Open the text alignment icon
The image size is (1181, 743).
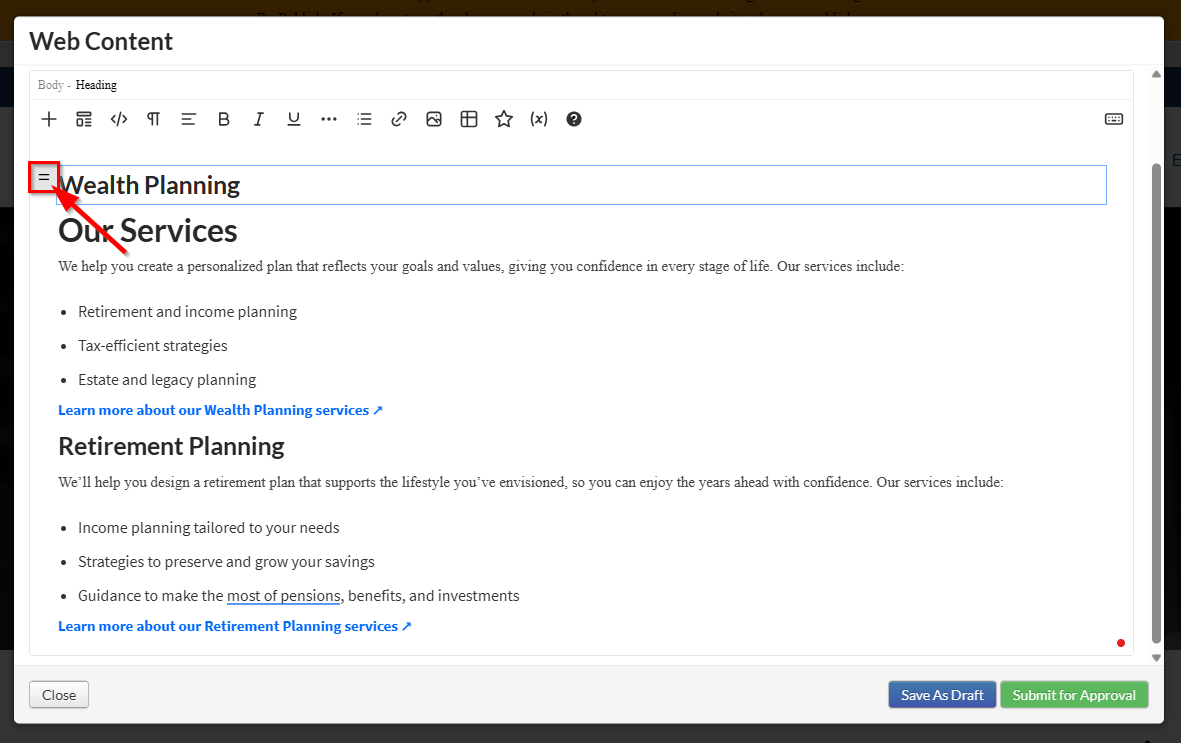(x=188, y=119)
